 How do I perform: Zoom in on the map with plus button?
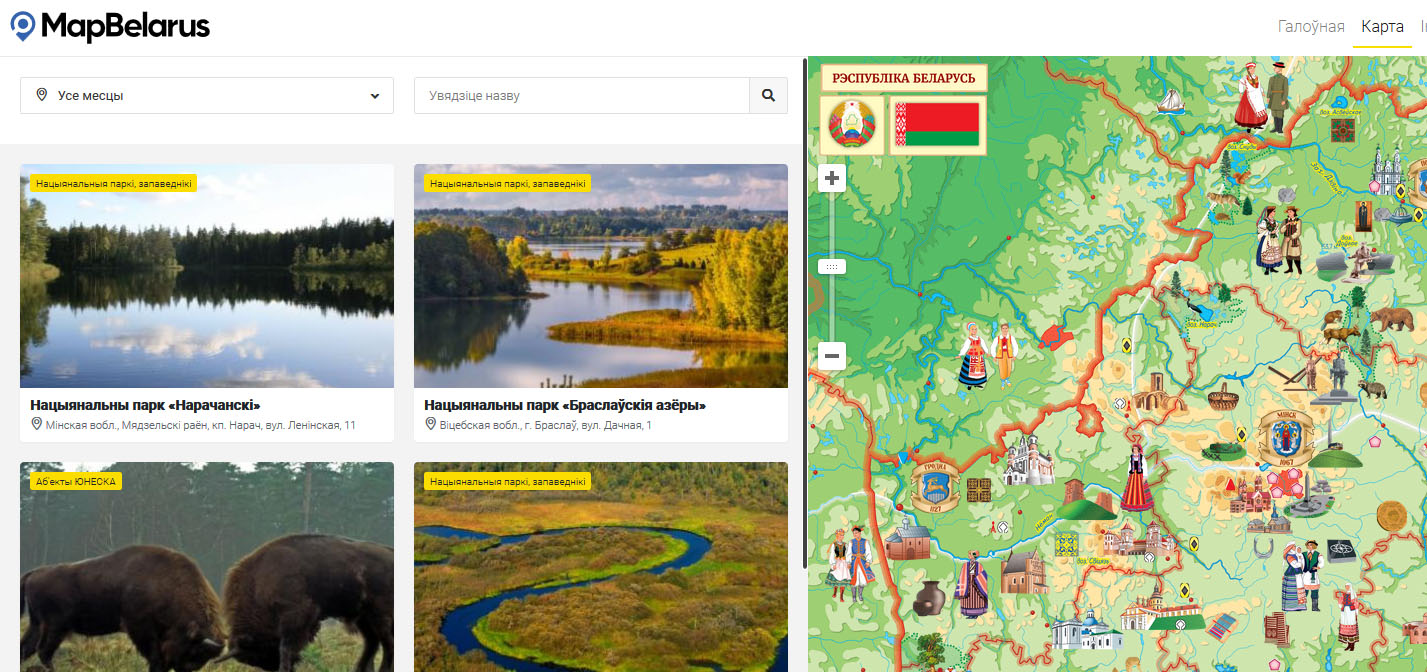[x=832, y=179]
